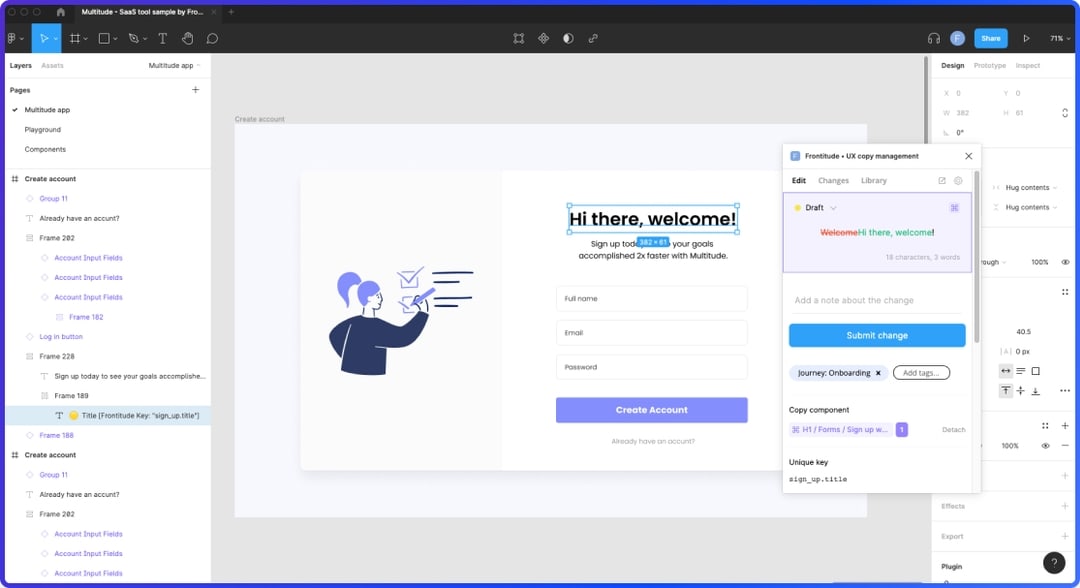Toggle auto-width text resizing
This screenshot has width=1080, height=588.
(1006, 370)
